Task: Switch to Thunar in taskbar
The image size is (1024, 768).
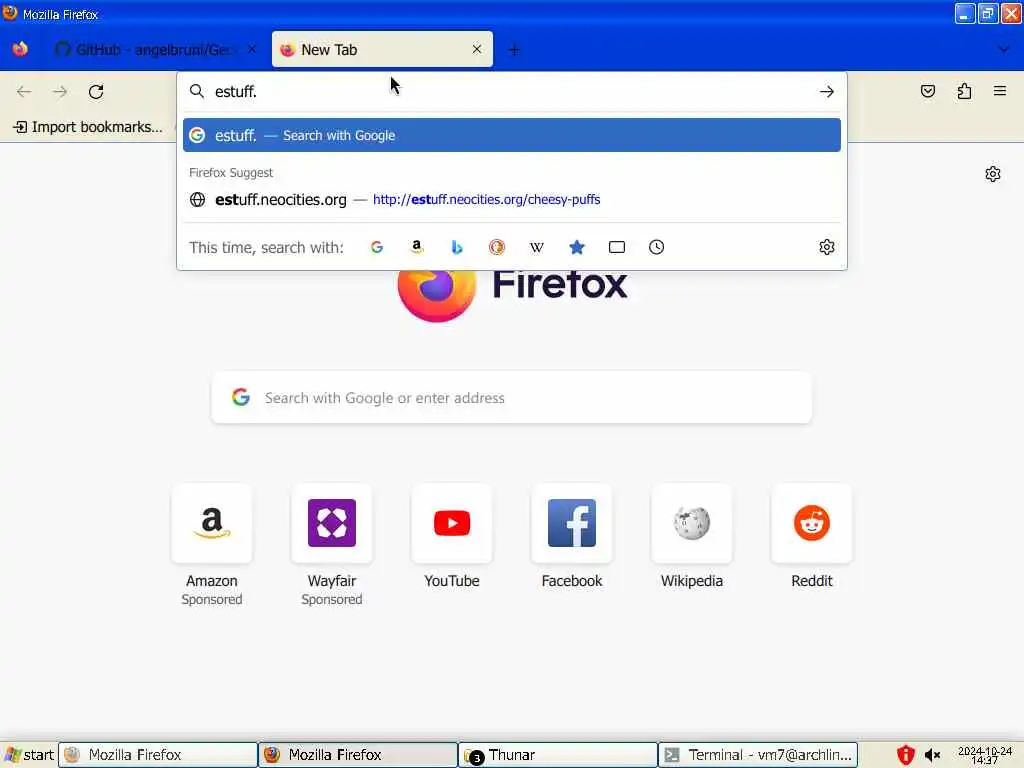Action: click(558, 755)
